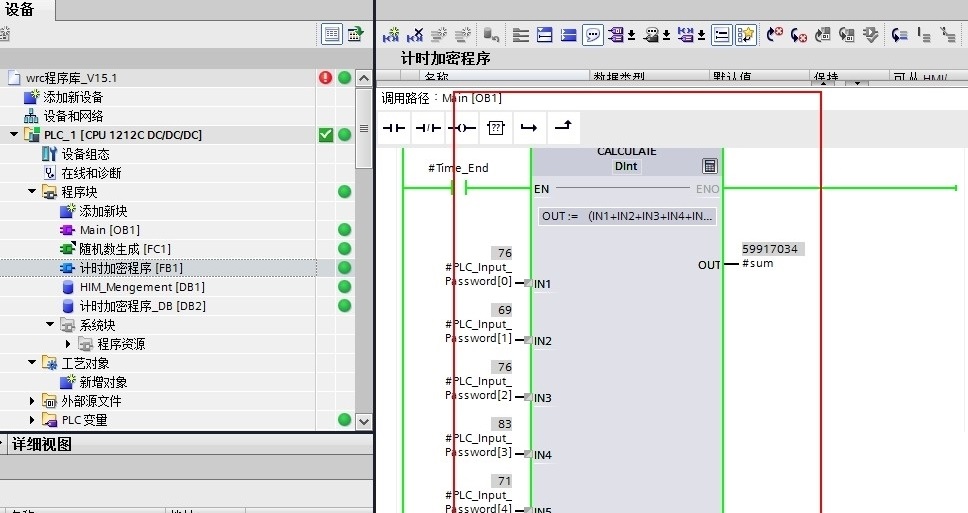Click the OUT := formula field
The image size is (968, 513).
[627, 216]
